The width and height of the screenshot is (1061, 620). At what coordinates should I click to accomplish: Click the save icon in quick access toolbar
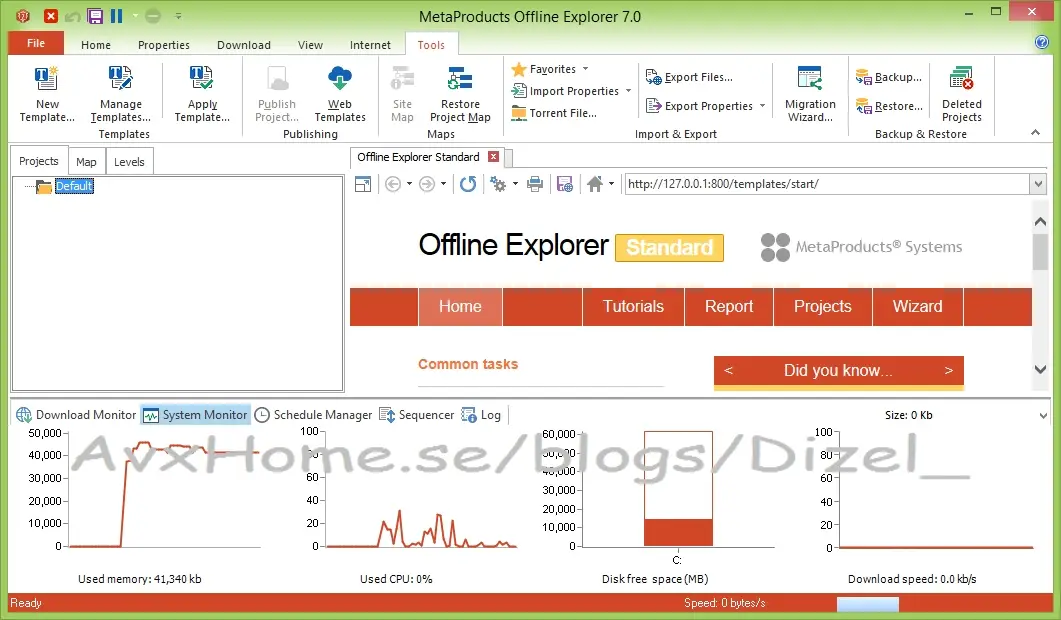[95, 16]
